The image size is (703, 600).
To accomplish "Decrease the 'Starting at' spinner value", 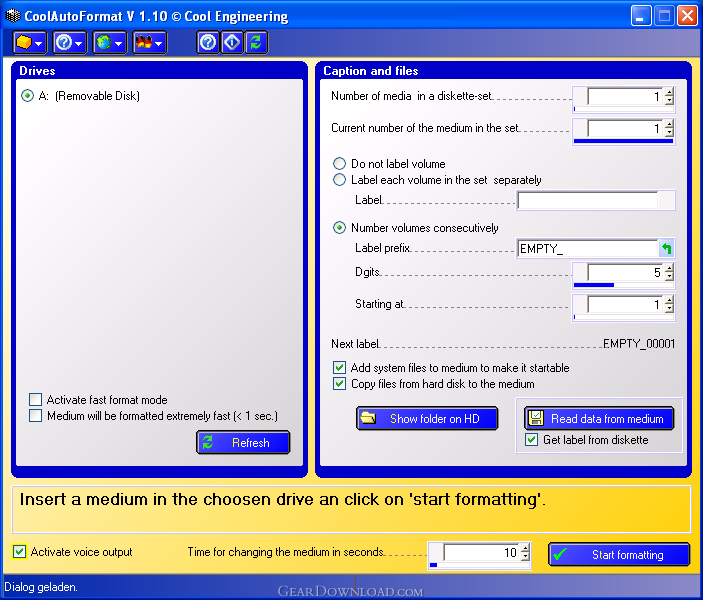I will coord(669,309).
